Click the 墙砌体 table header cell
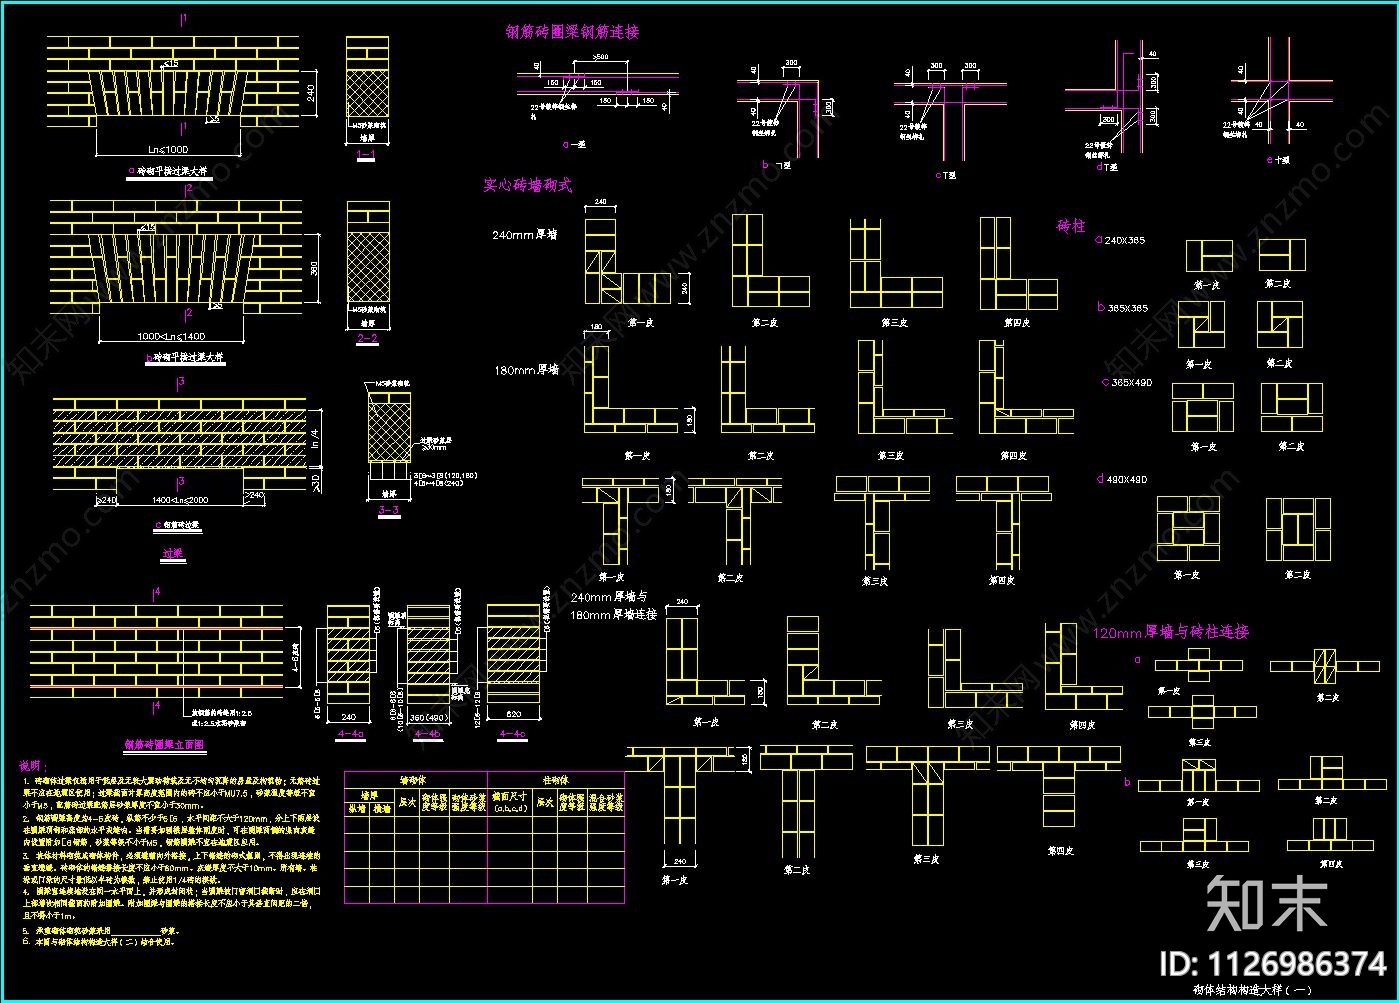 point(414,779)
